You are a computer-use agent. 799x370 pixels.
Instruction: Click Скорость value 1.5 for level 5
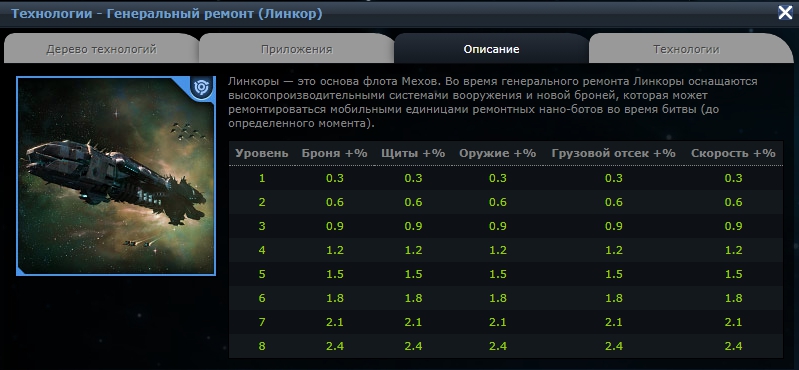[x=733, y=274]
